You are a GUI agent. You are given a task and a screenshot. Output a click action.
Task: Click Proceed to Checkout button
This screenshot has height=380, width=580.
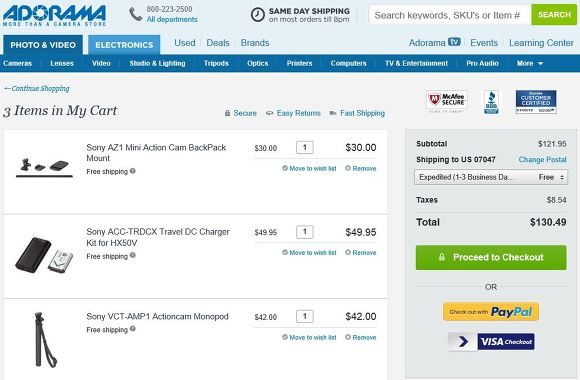(x=491, y=257)
